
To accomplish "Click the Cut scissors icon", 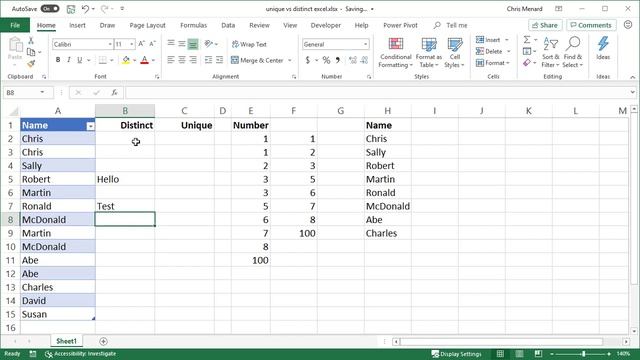I will click(x=31, y=41).
